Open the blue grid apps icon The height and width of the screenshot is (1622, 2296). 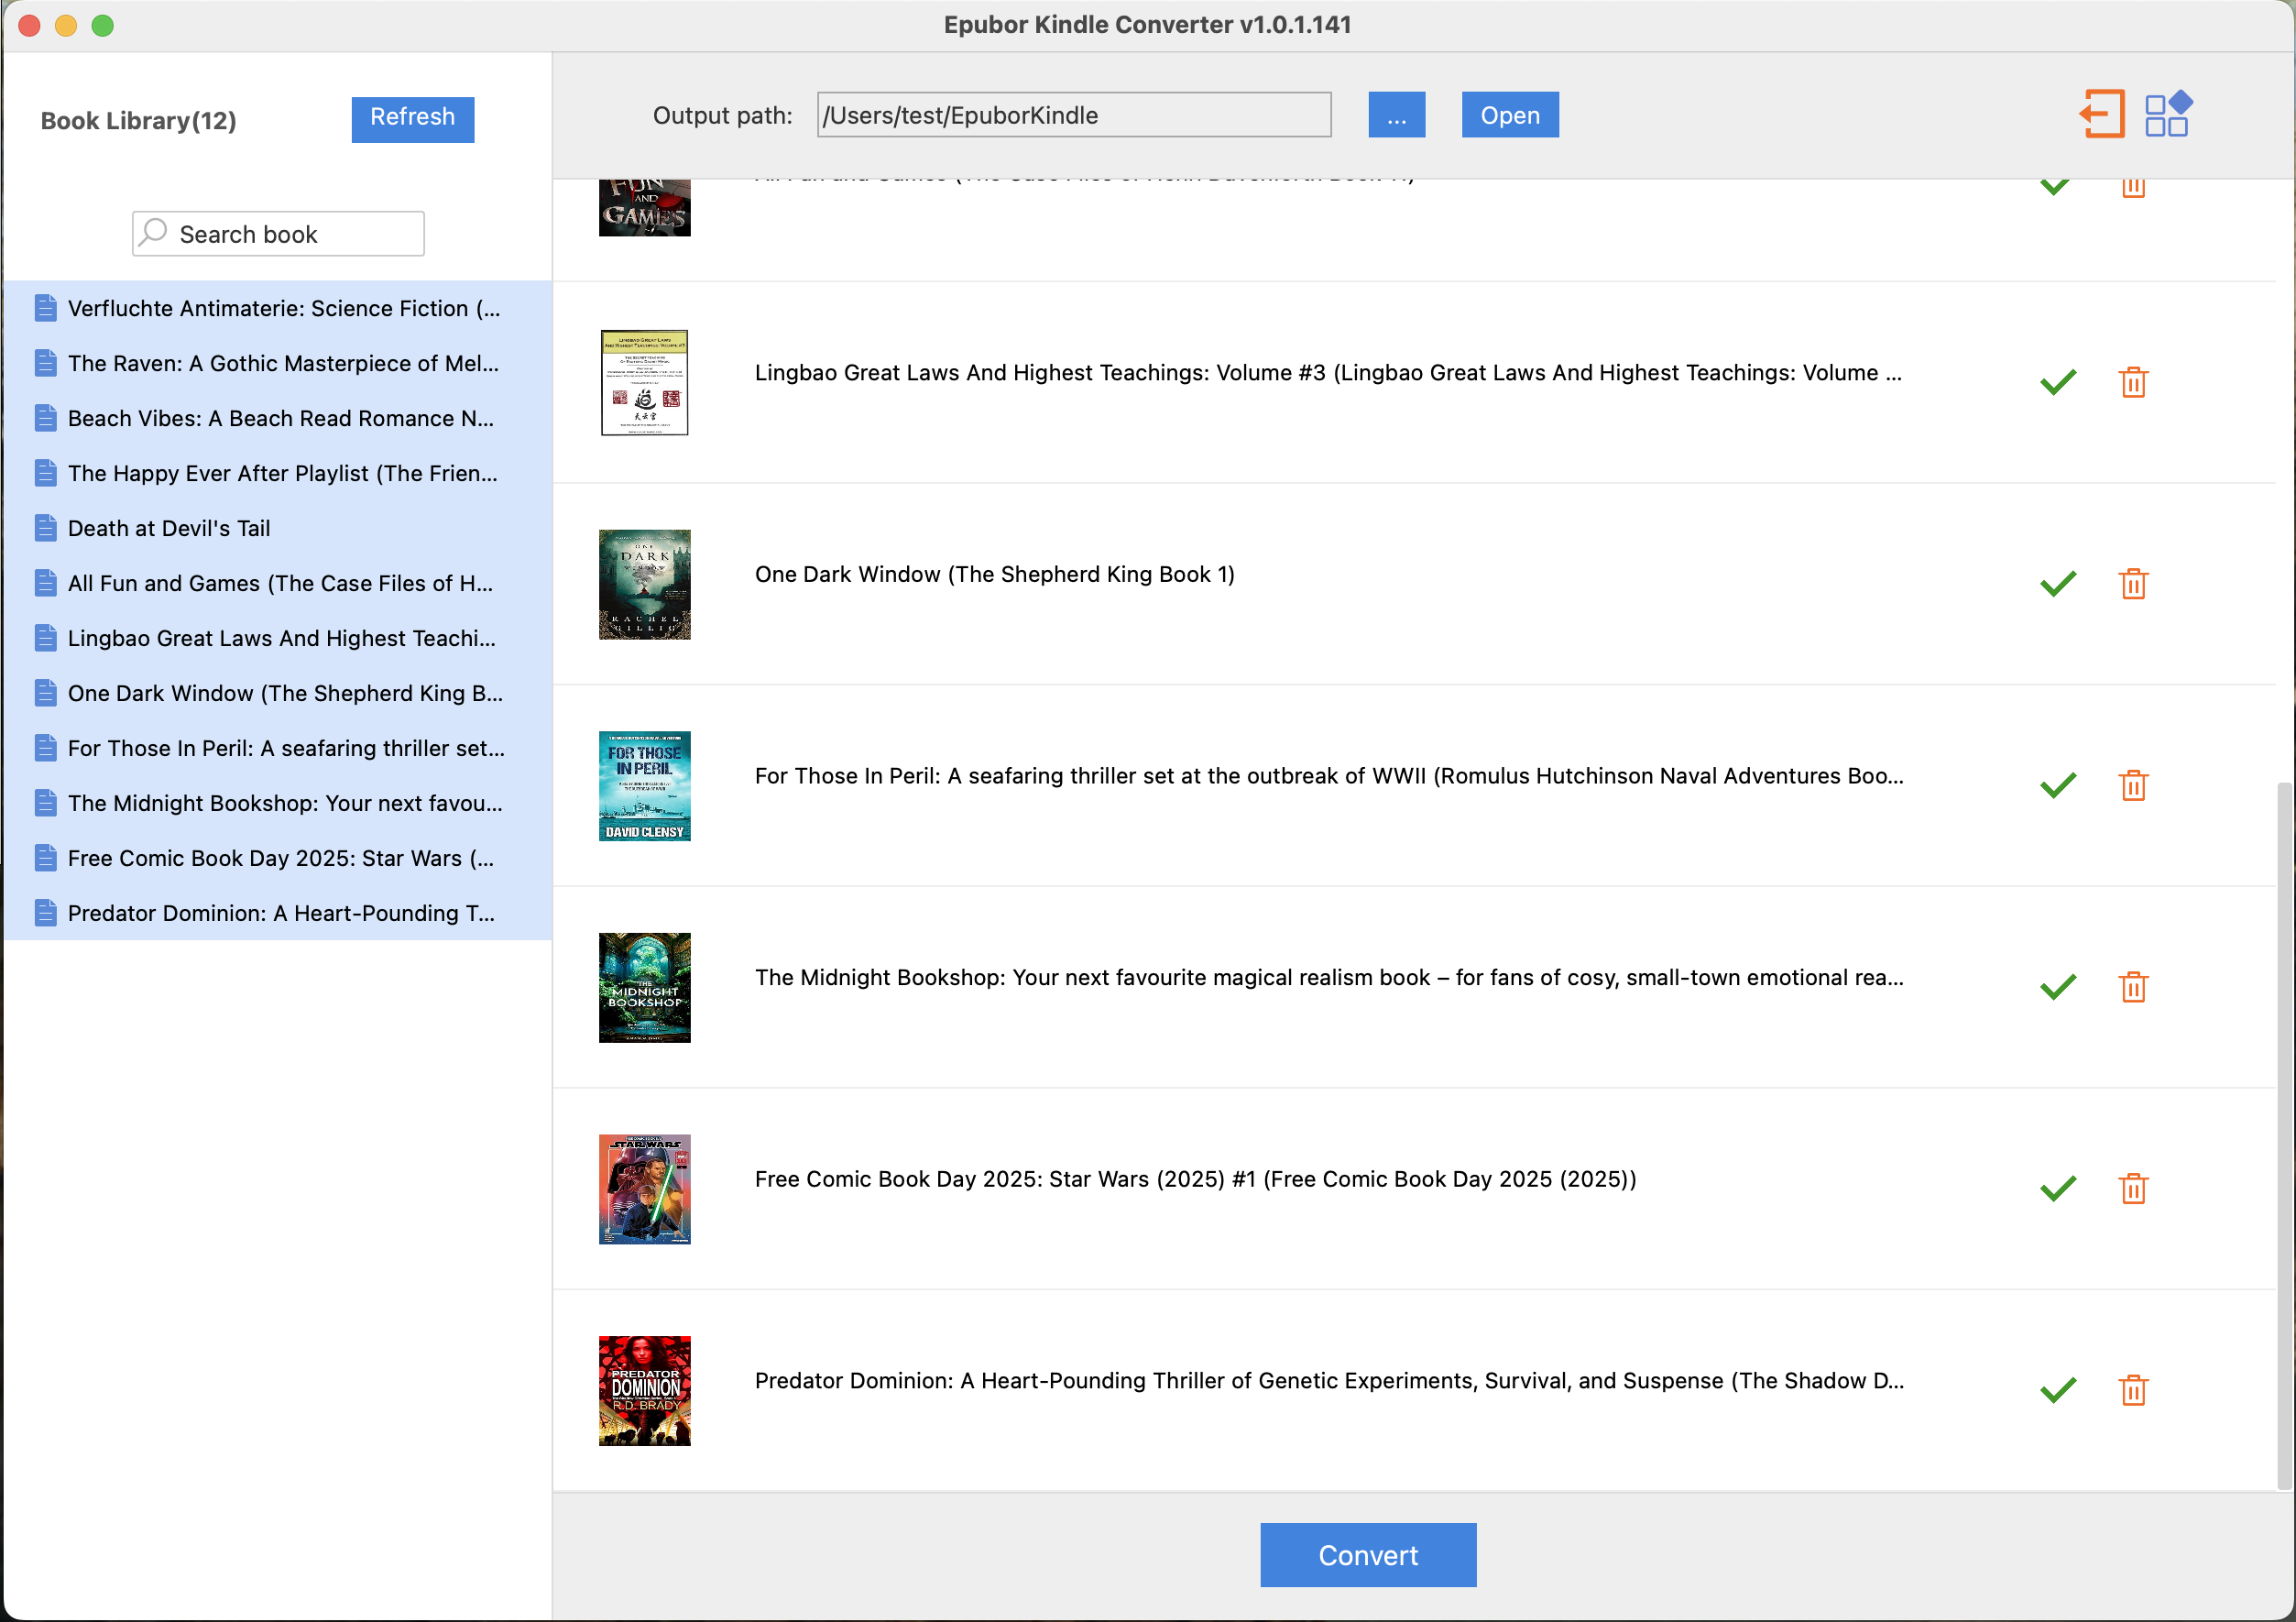pyautogui.click(x=2168, y=114)
